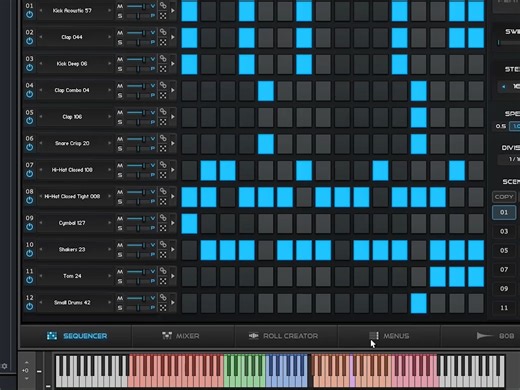The width and height of the screenshot is (520, 390).
Task: Click link chain icon on Clap 106
Action: click(163, 112)
